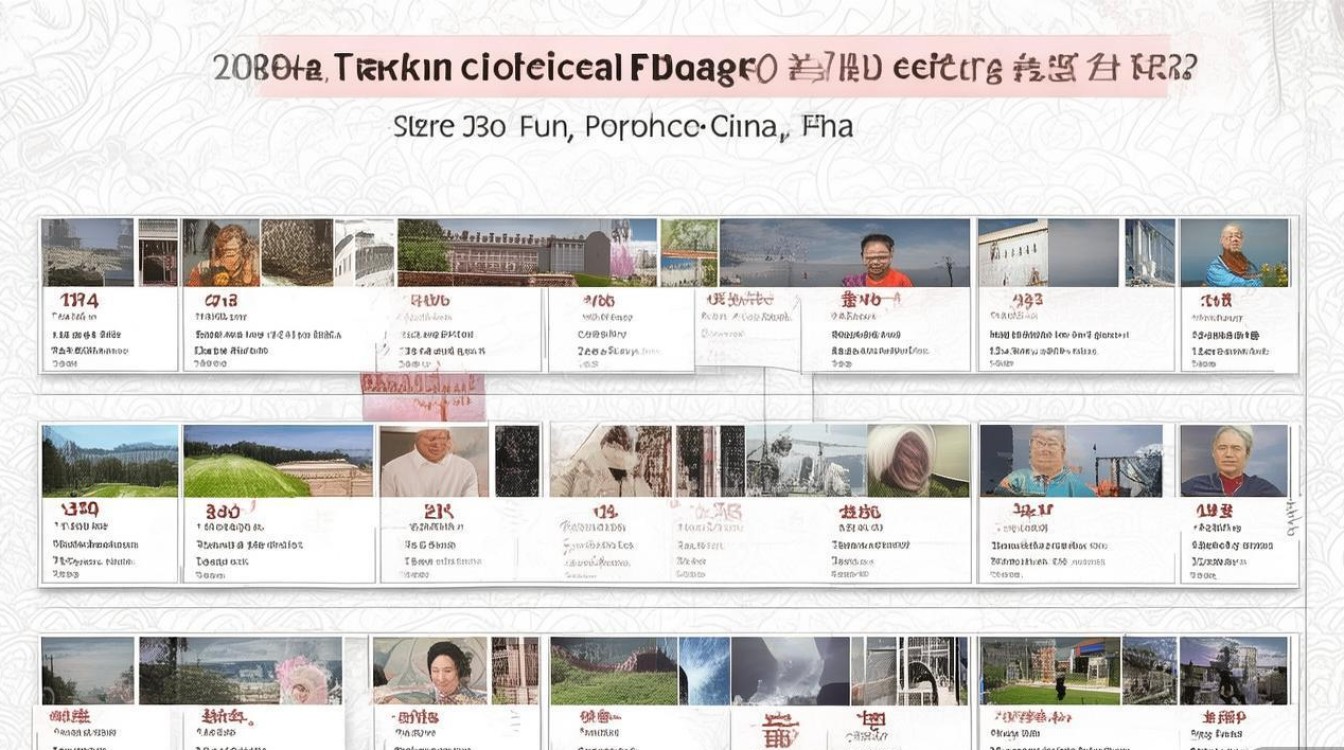Viewport: 1344px width, 750px height.
Task: Select the person in red shirt photo
Action: pos(876,257)
